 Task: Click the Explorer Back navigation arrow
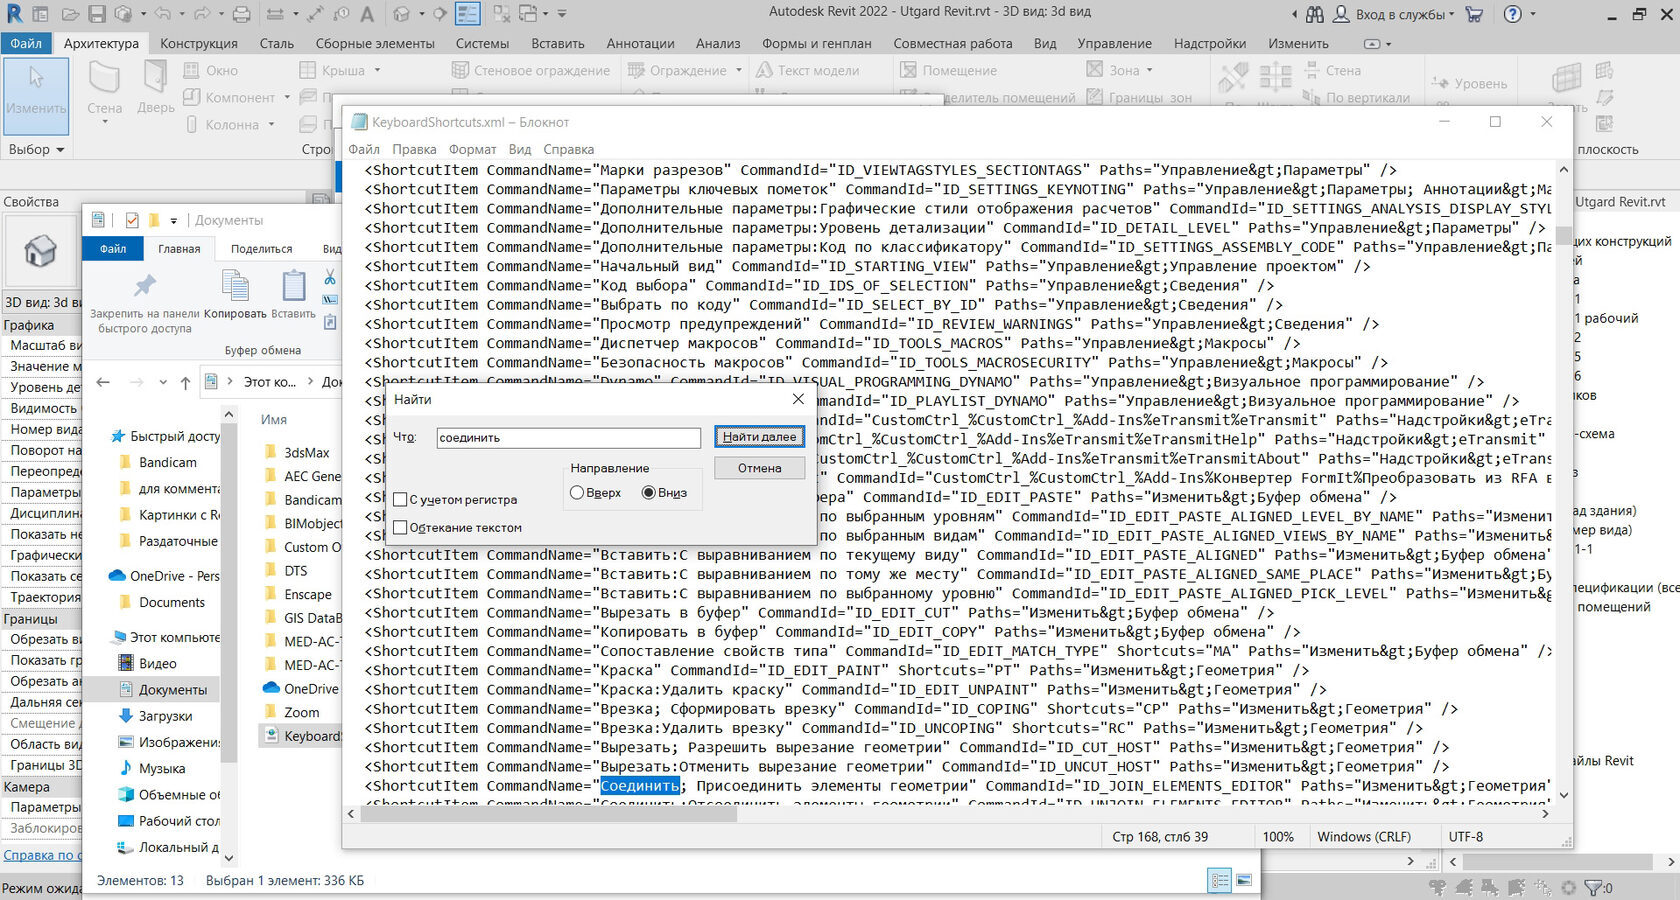[x=103, y=382]
